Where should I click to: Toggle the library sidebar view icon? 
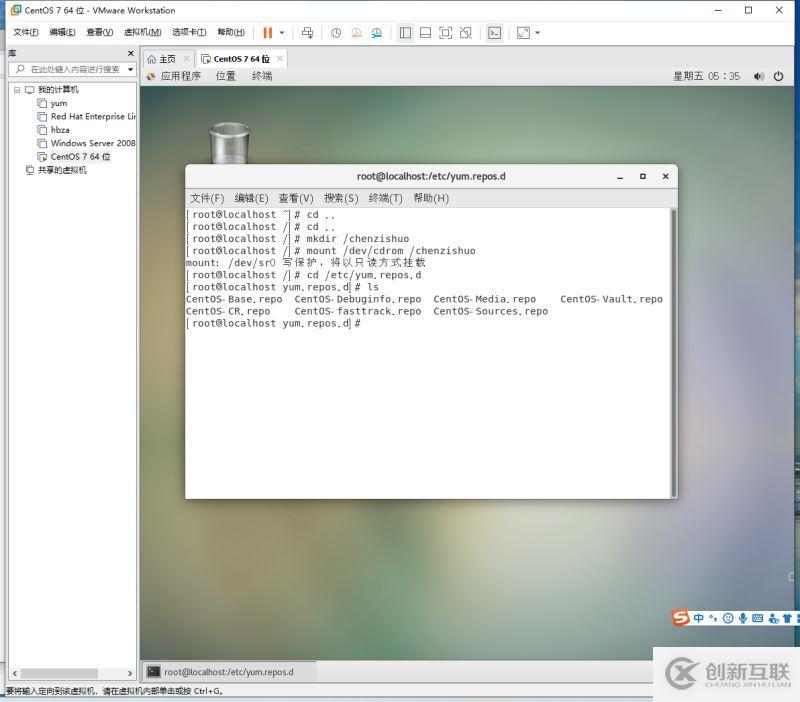click(x=406, y=33)
